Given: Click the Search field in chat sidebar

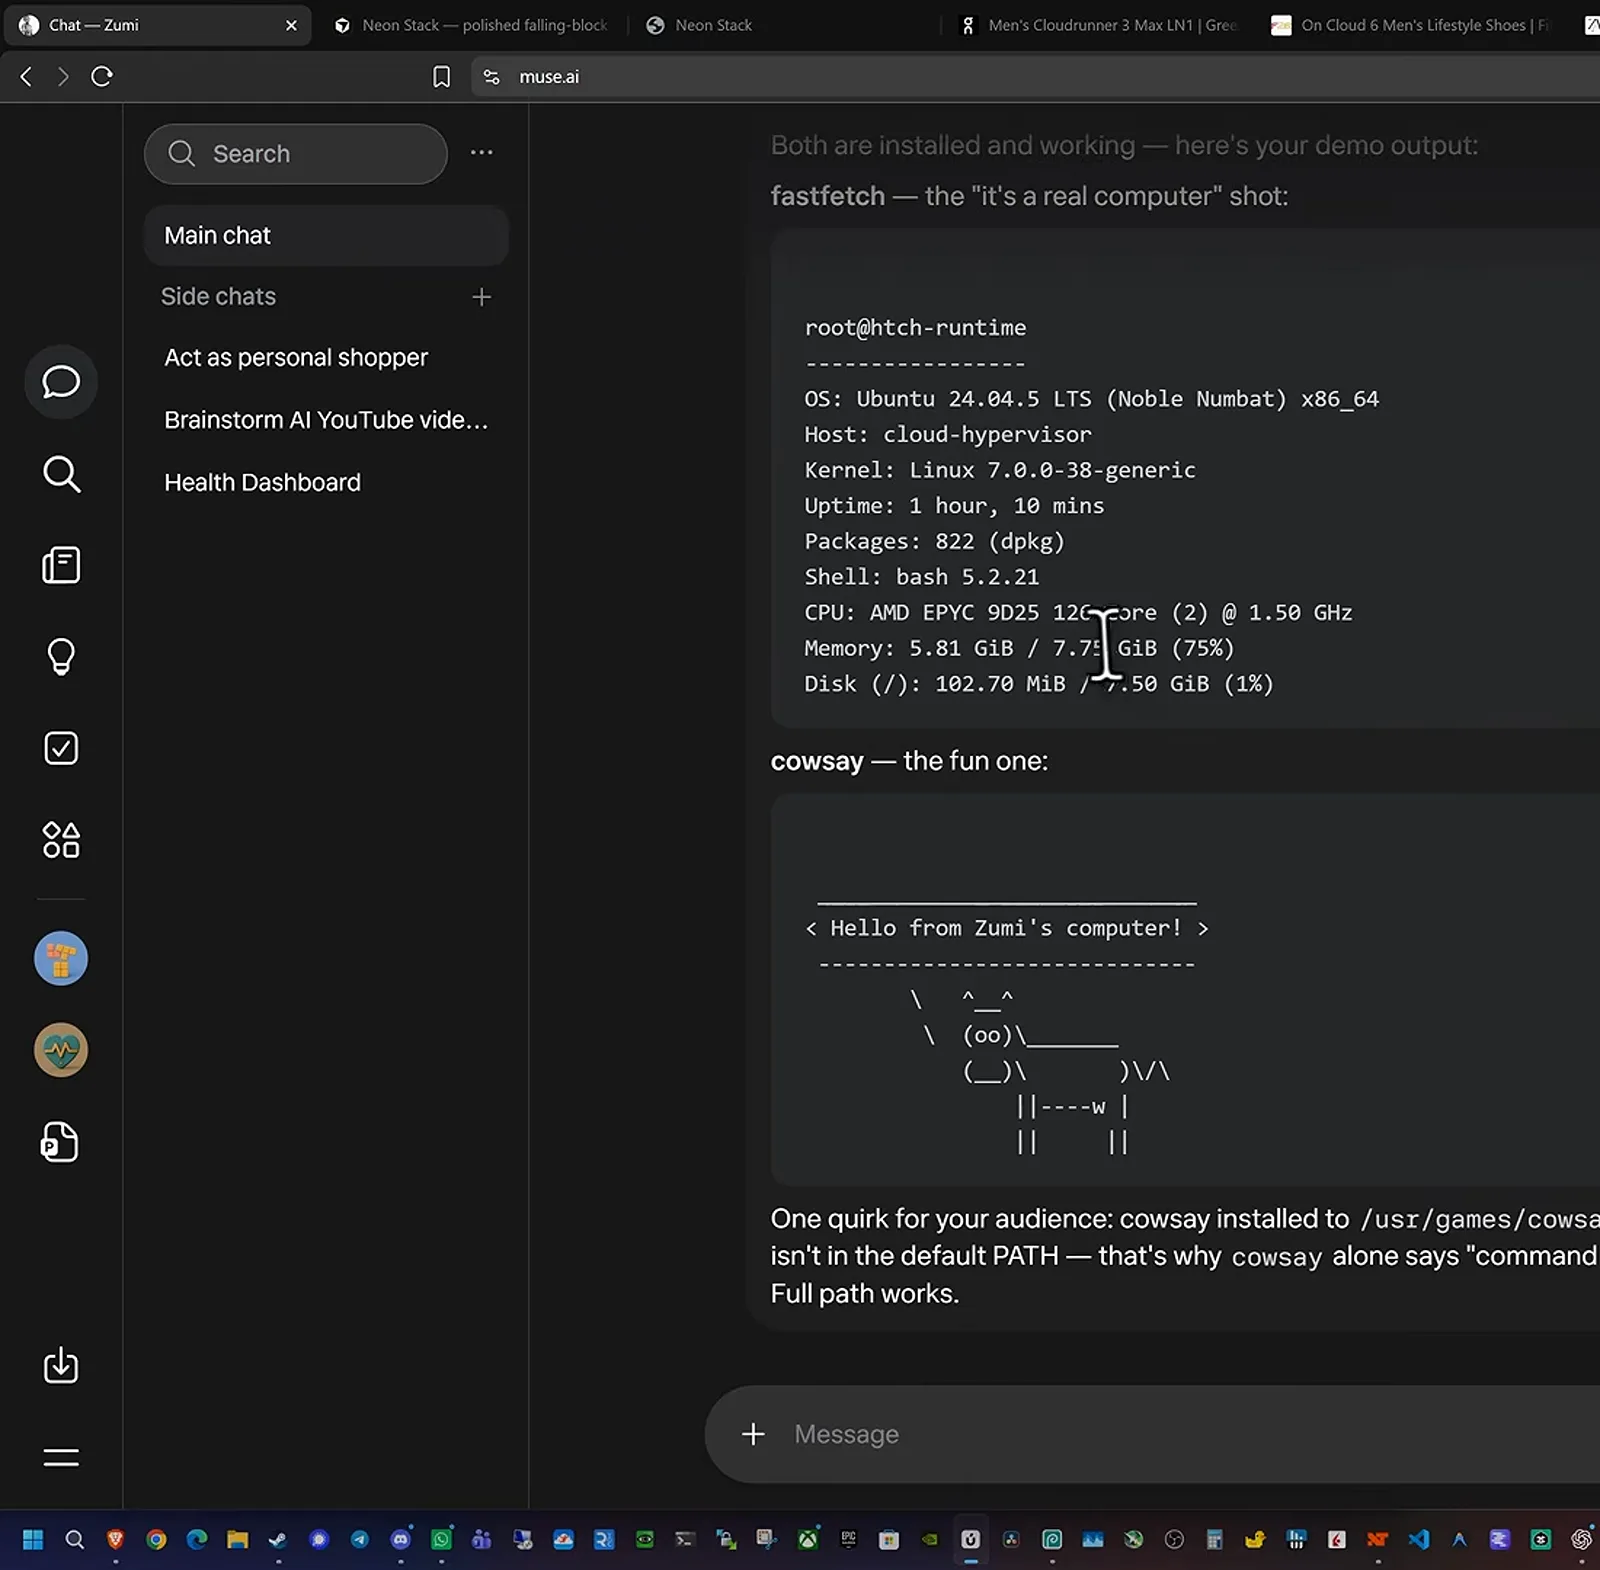Looking at the screenshot, I should [296, 154].
